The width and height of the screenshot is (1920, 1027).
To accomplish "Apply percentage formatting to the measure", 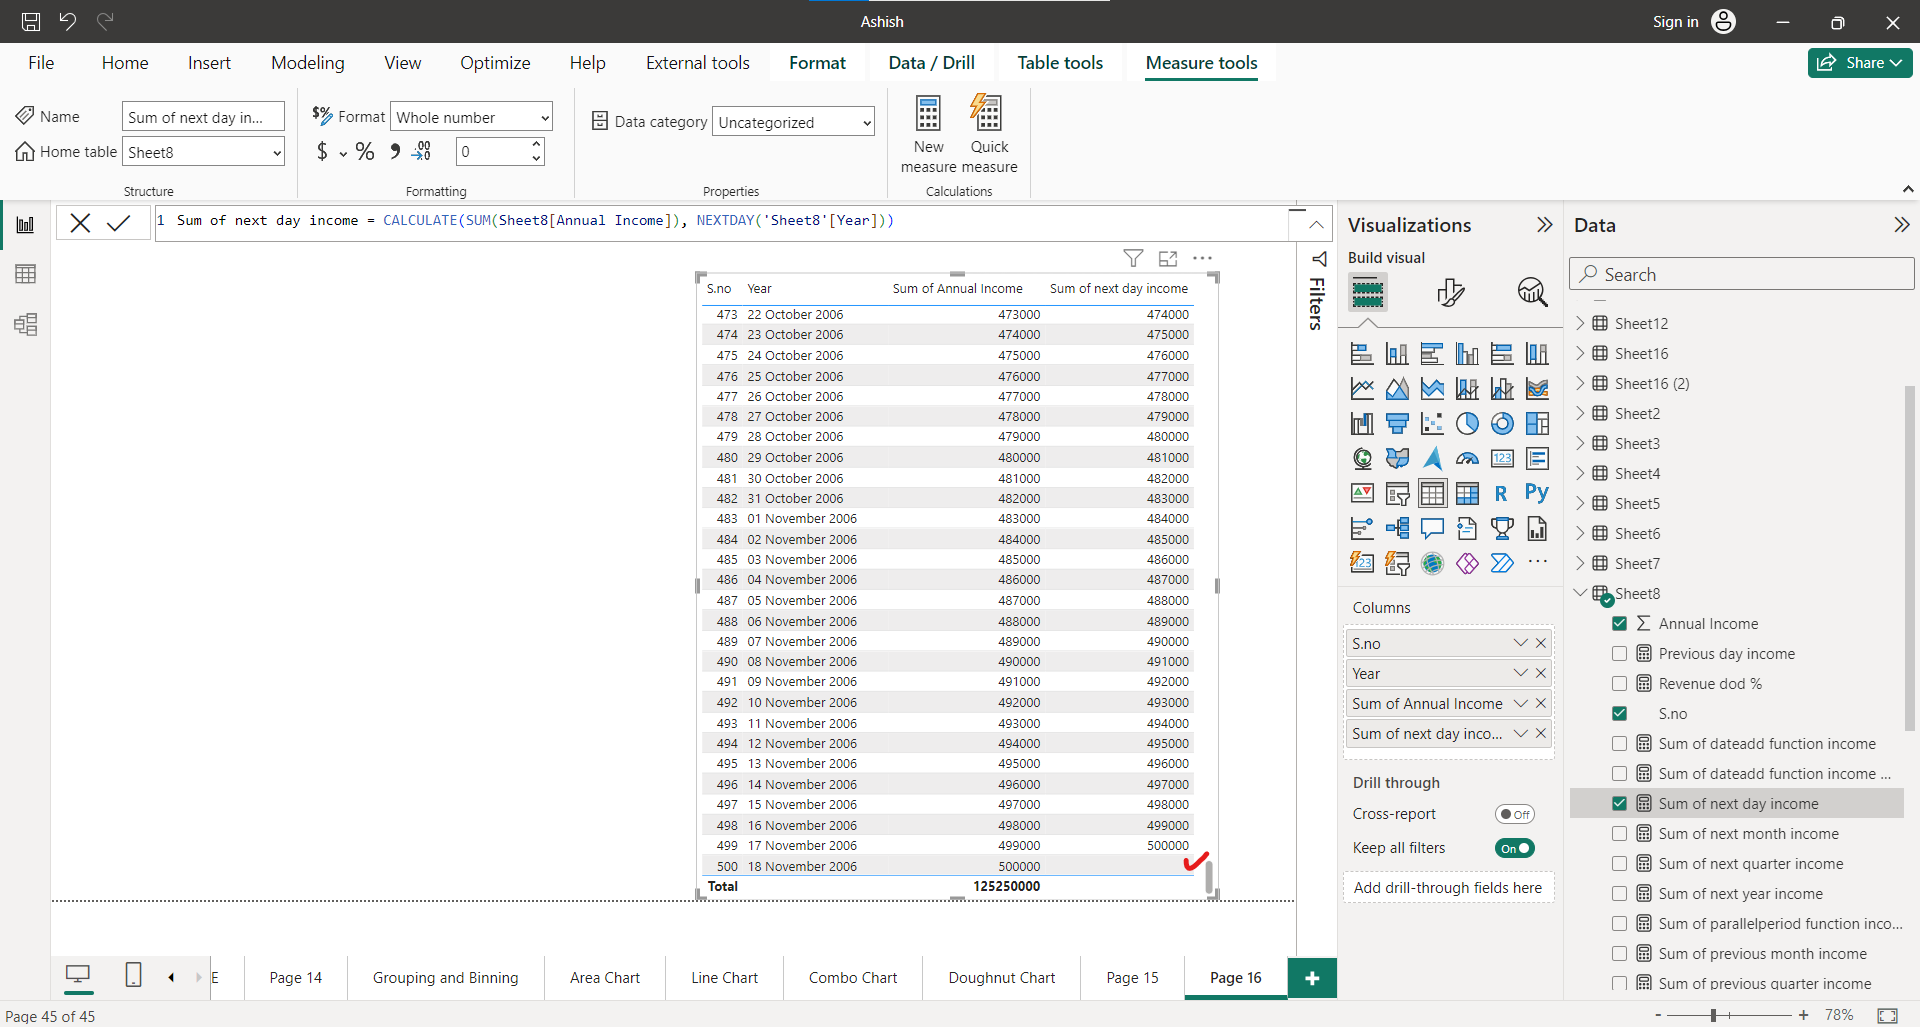I will pyautogui.click(x=365, y=151).
